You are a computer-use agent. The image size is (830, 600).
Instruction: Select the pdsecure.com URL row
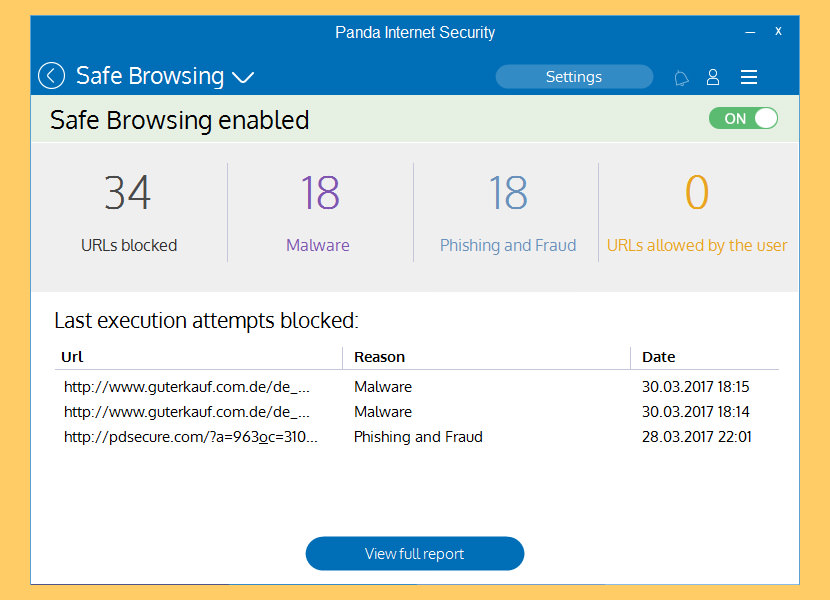(x=191, y=437)
